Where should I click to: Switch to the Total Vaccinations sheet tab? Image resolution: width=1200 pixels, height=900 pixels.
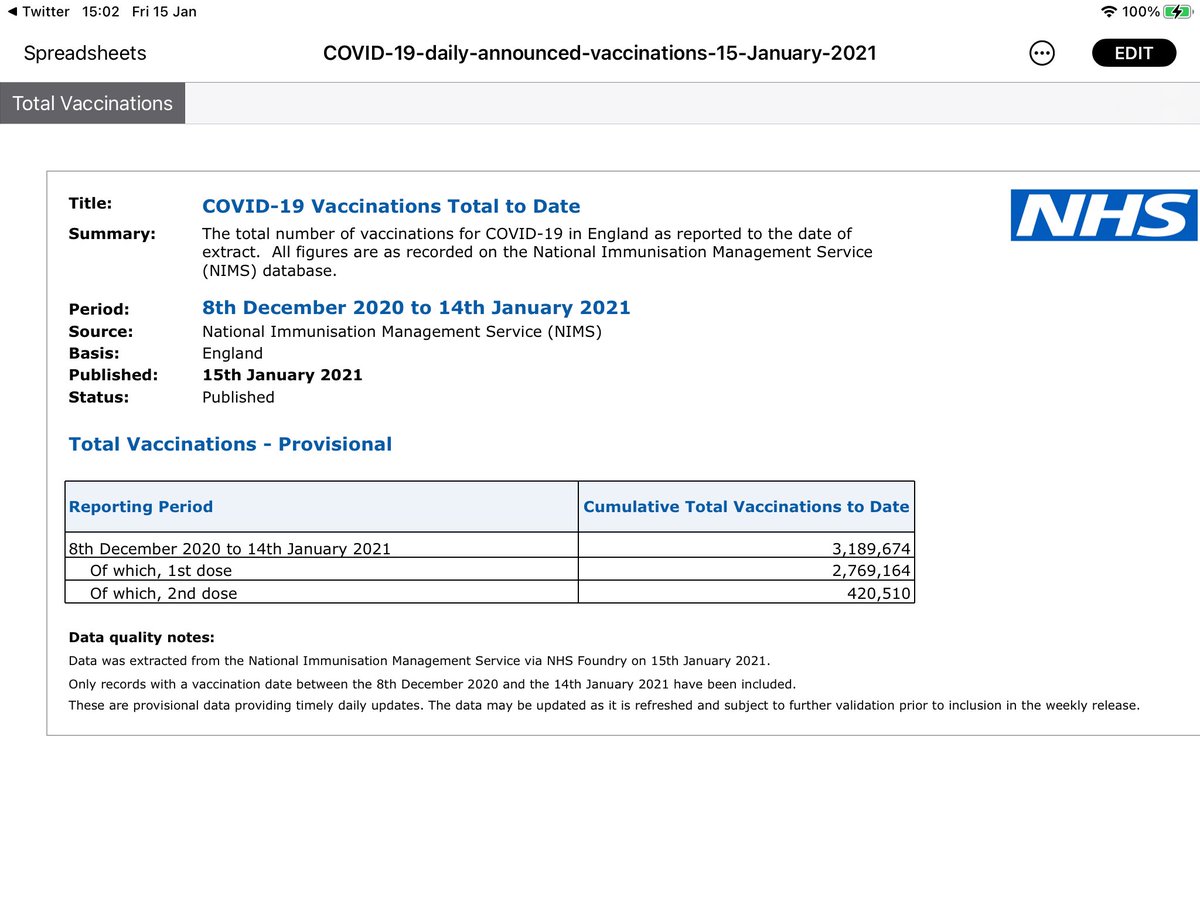(x=92, y=102)
